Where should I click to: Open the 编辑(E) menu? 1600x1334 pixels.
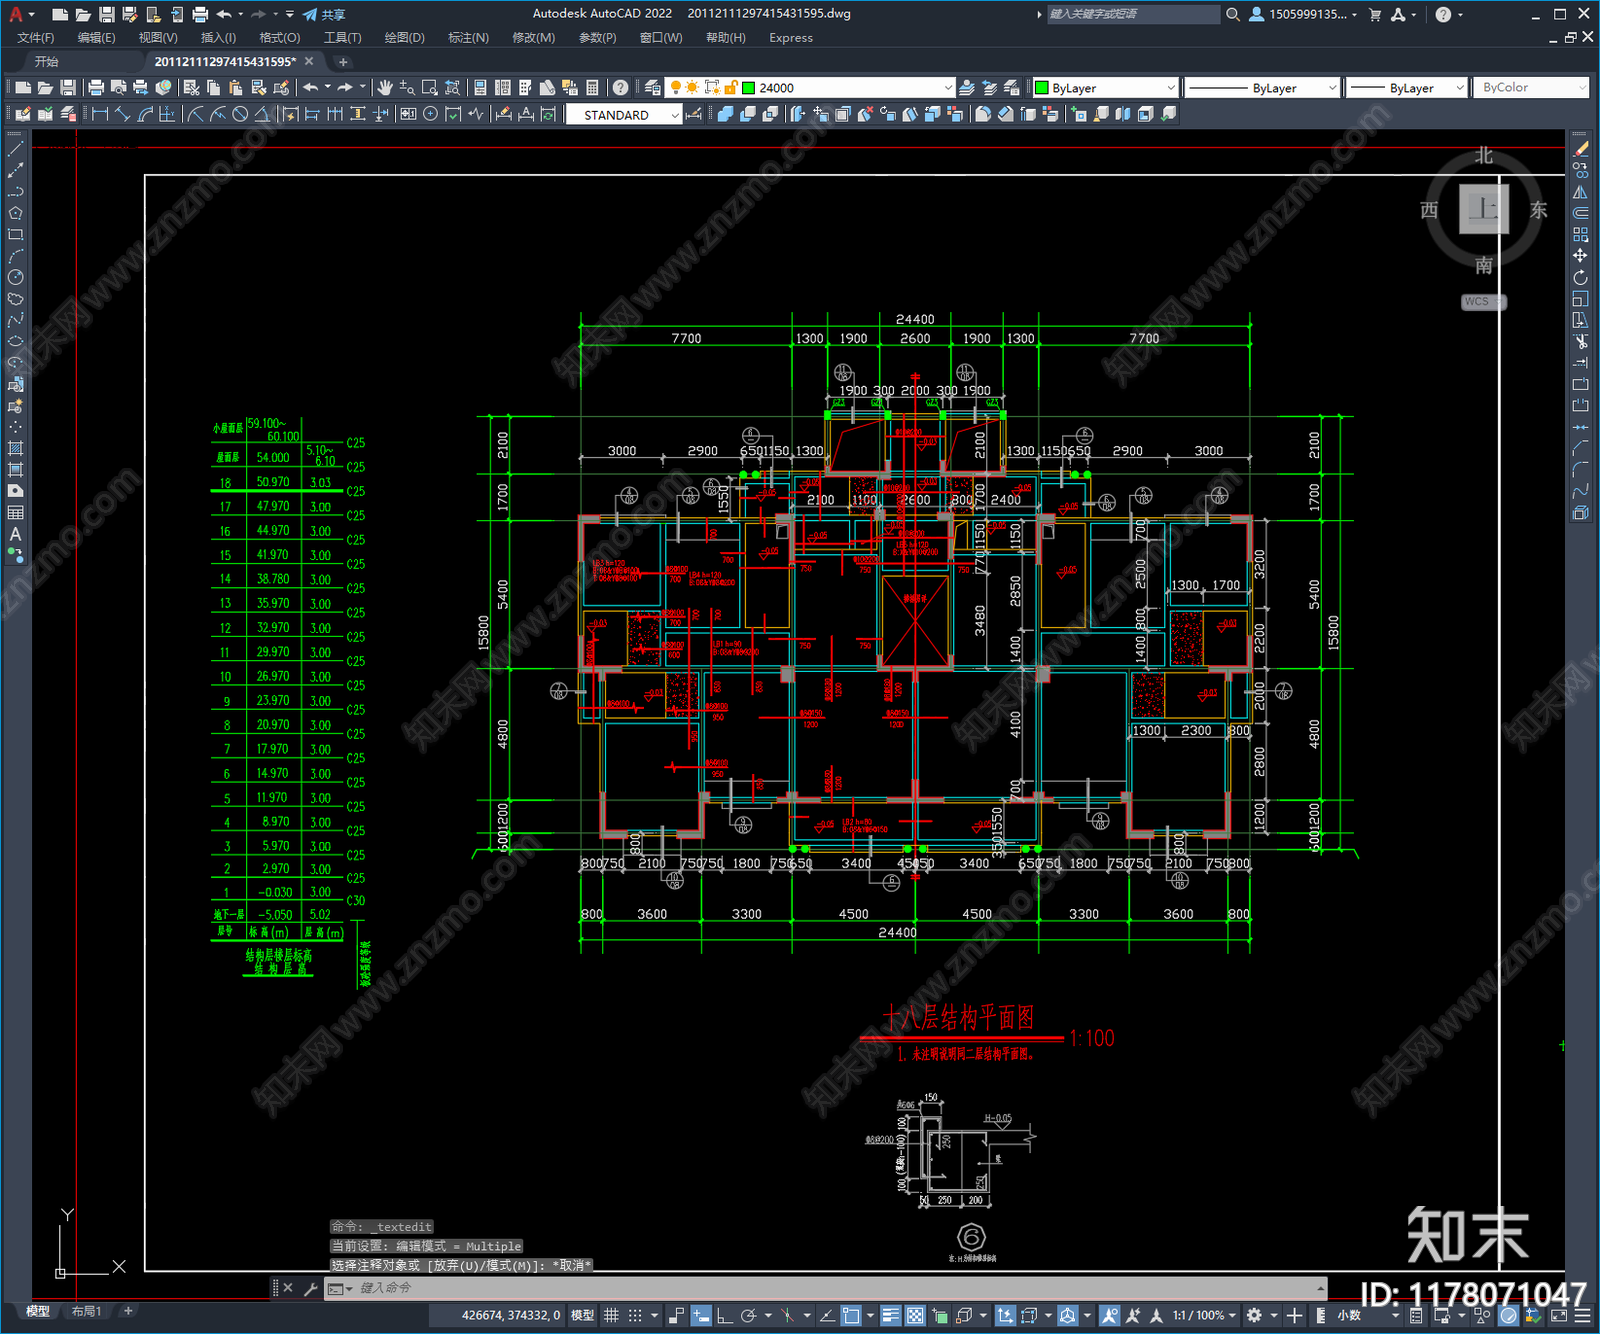click(96, 38)
